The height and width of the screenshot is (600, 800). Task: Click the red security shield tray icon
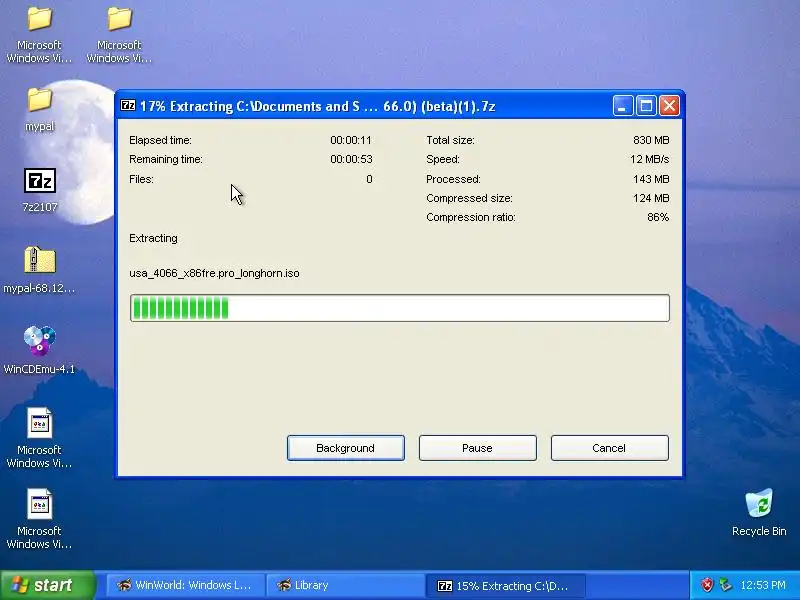pyautogui.click(x=707, y=585)
